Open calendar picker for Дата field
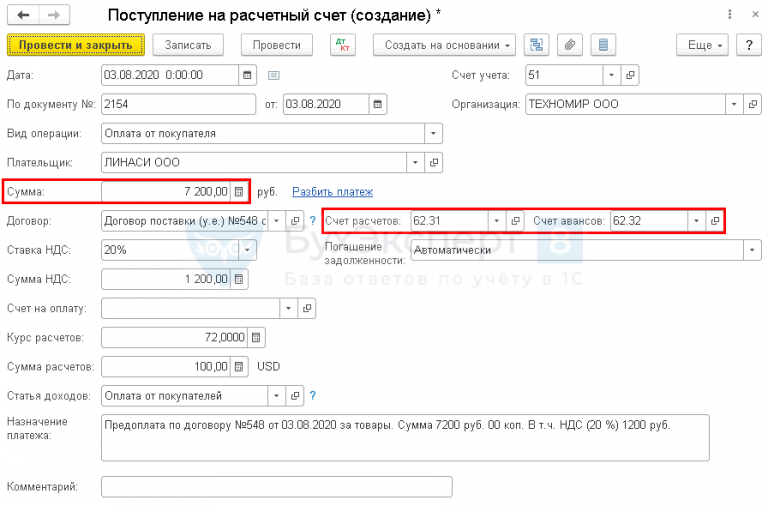Image resolution: width=768 pixels, height=506 pixels. [247, 75]
